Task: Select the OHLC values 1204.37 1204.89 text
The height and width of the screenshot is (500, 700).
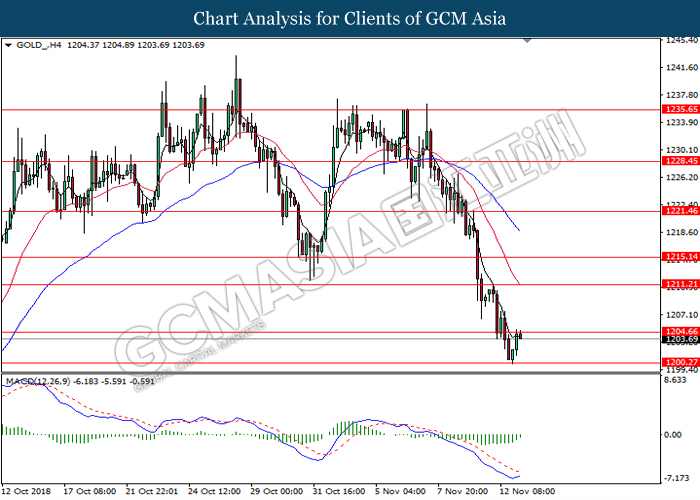Action: [x=100, y=45]
